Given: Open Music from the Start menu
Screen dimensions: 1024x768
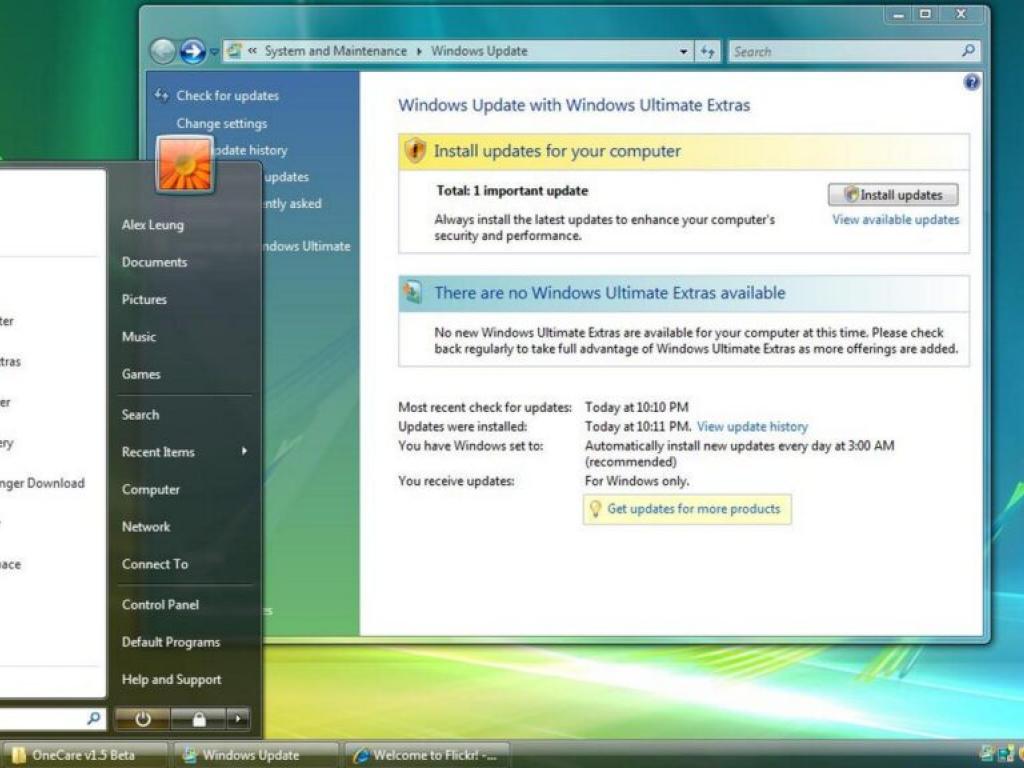Looking at the screenshot, I should [x=138, y=337].
